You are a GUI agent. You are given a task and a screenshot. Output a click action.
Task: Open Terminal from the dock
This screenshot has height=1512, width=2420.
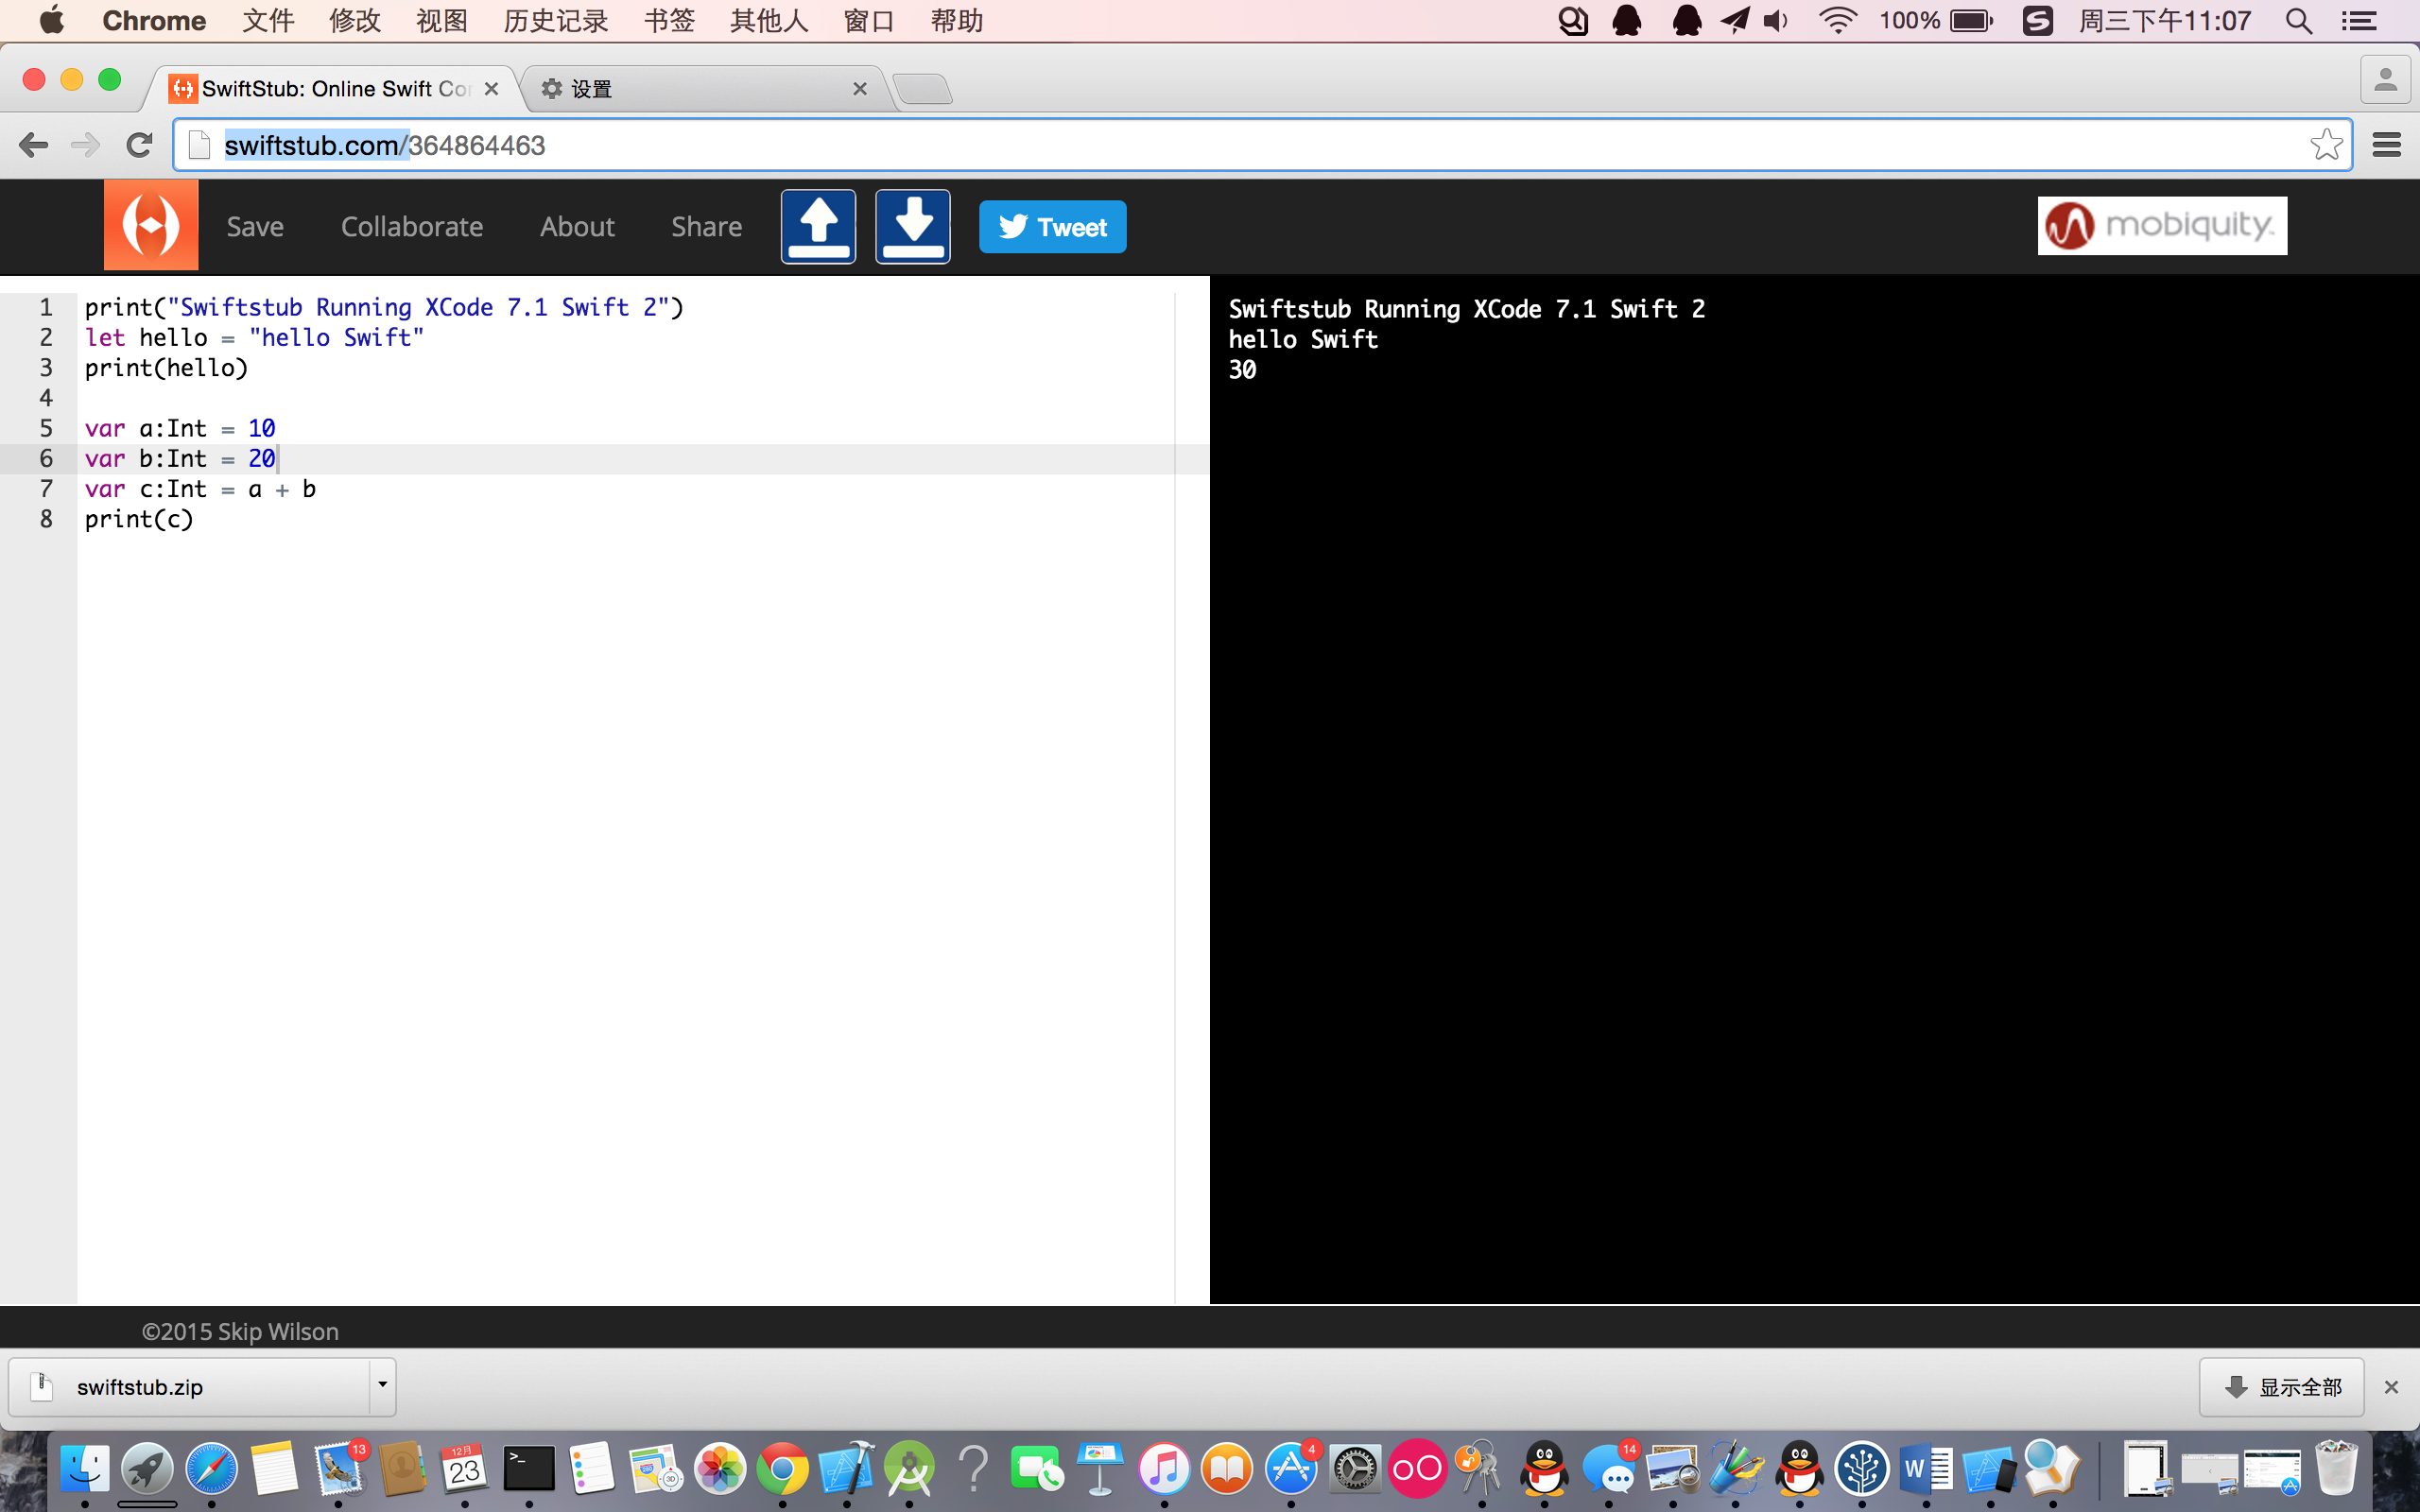[x=529, y=1468]
